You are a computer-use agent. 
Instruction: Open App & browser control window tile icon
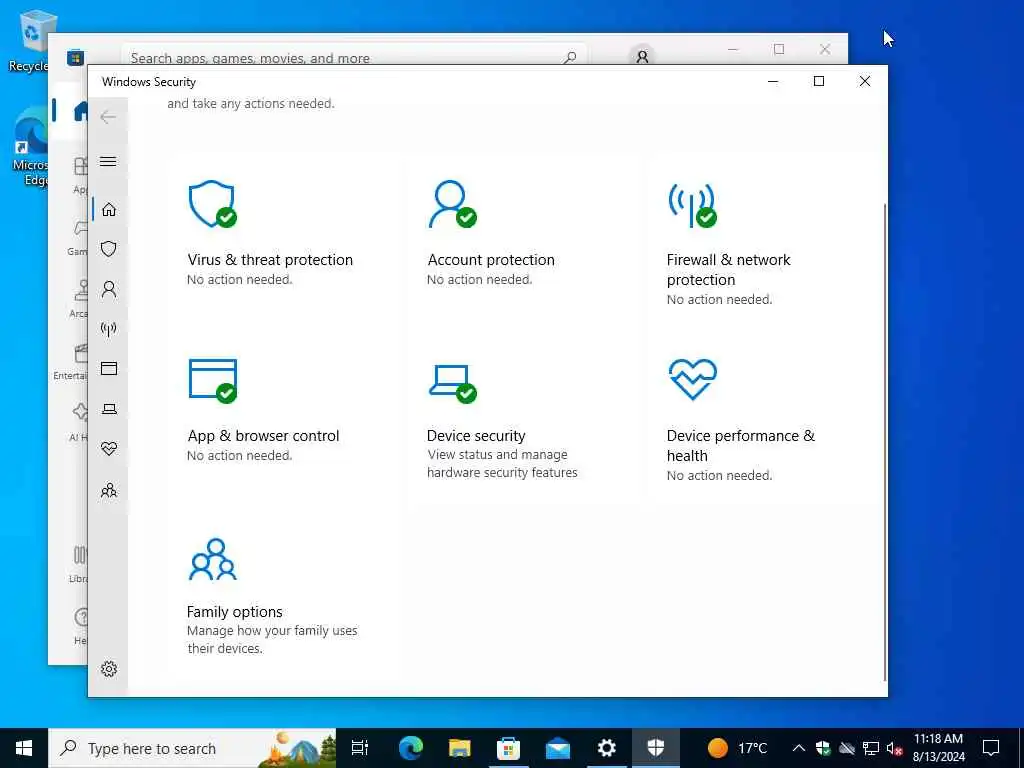[212, 381]
